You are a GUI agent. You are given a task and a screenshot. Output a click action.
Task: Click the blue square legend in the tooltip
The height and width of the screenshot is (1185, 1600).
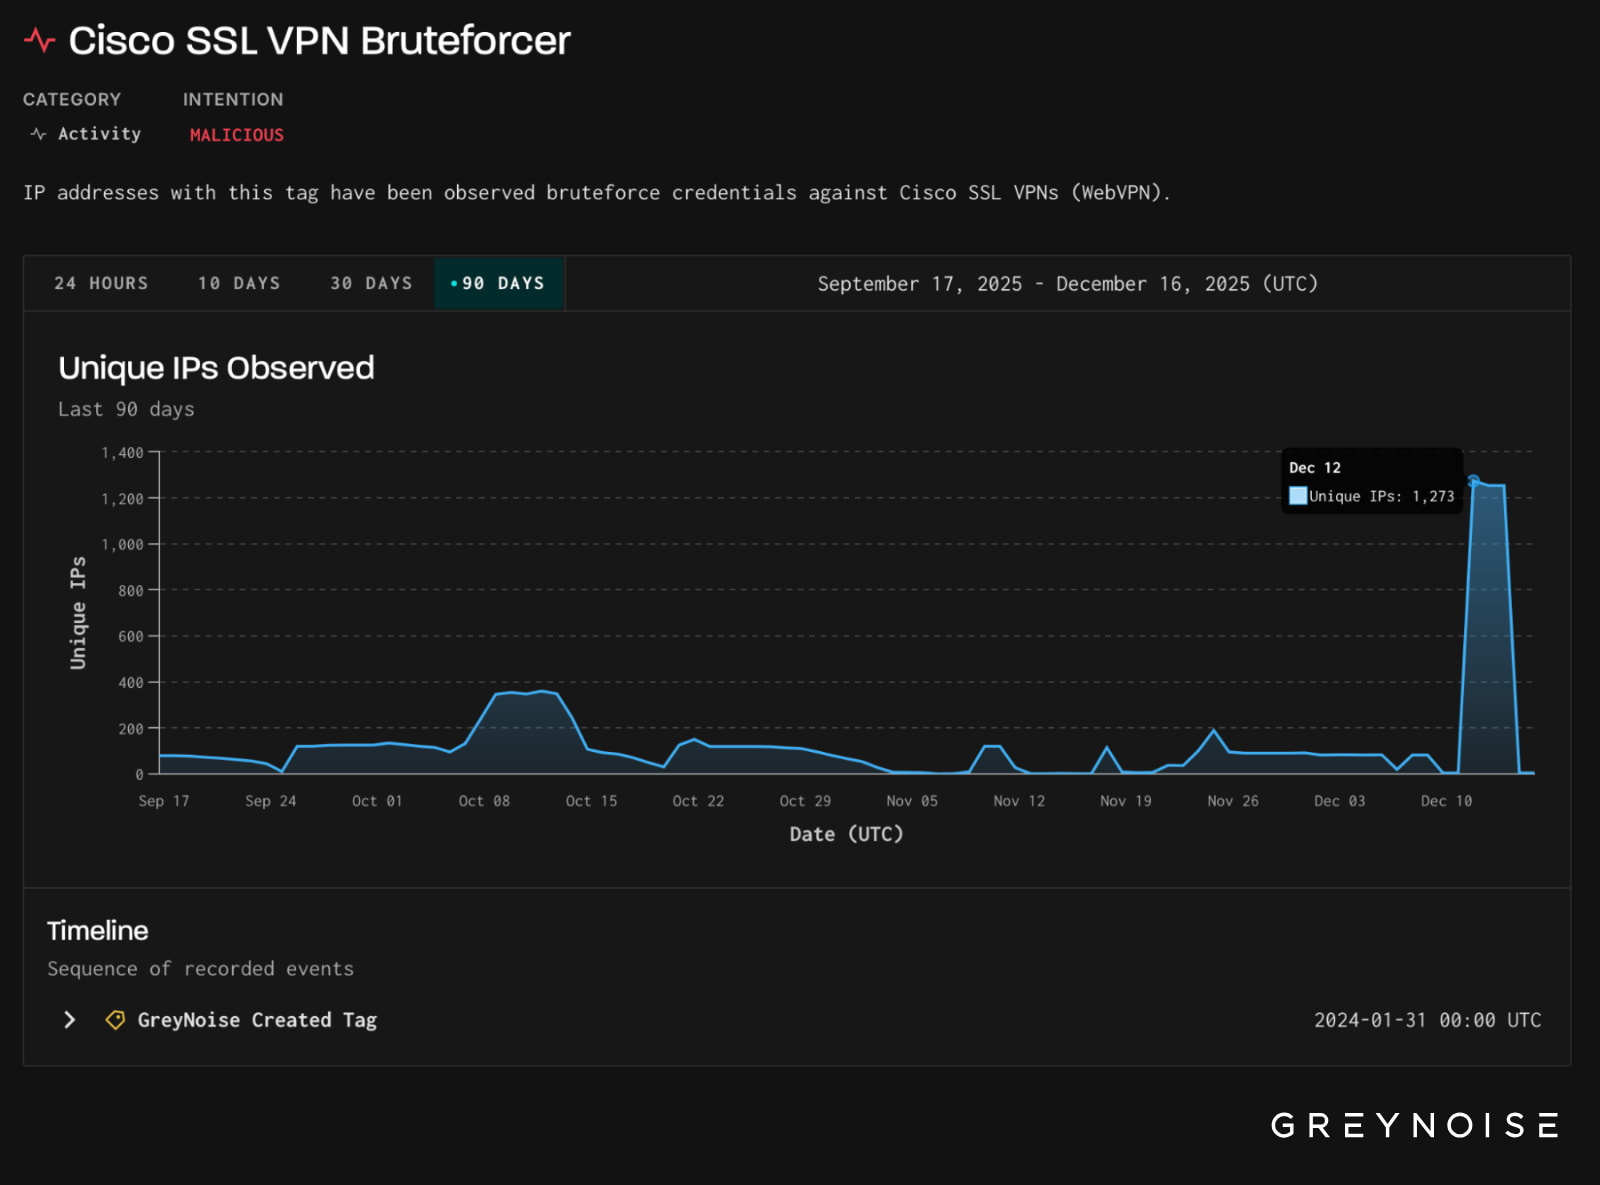tap(1297, 495)
